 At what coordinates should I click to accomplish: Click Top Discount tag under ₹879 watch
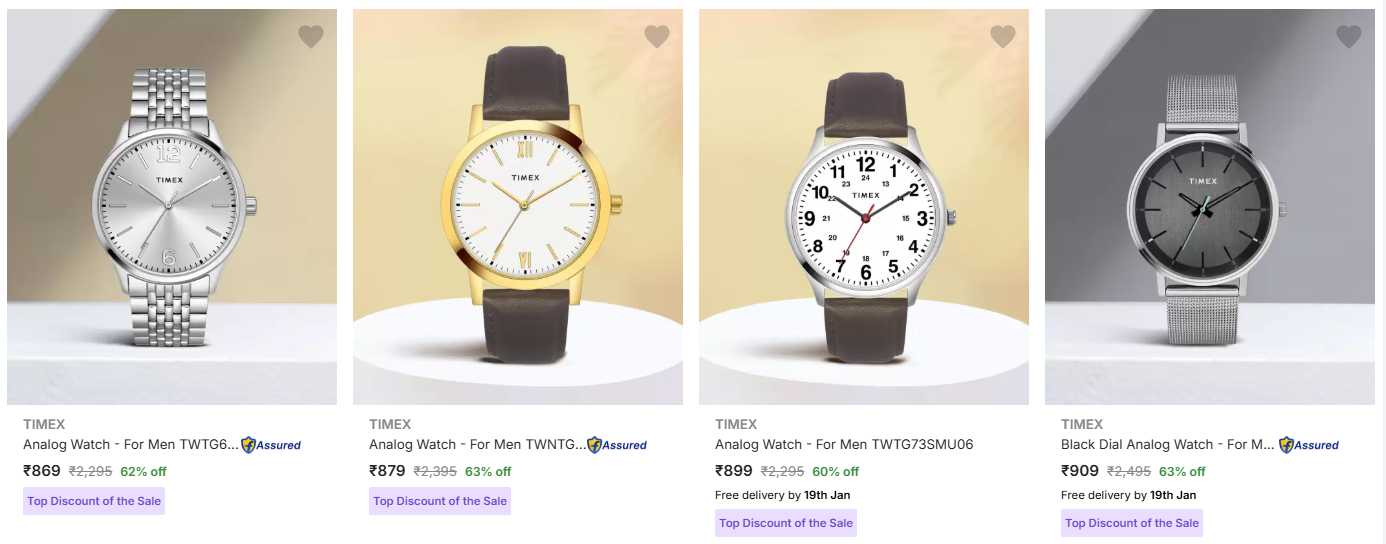(440, 501)
